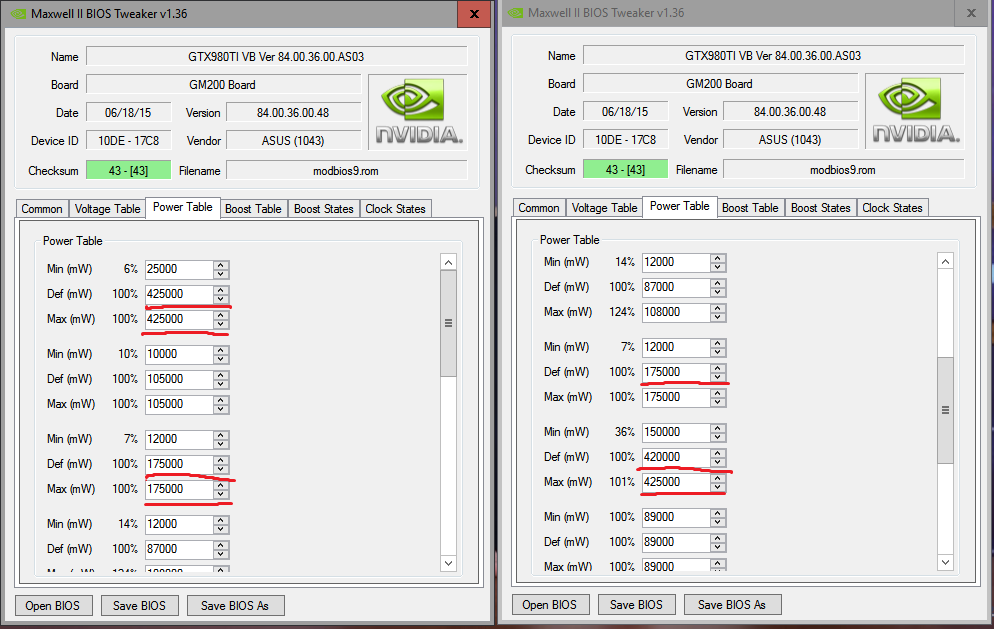The width and height of the screenshot is (994, 629).
Task: Increase the 420000 Def value in right window
Action: pos(718,453)
